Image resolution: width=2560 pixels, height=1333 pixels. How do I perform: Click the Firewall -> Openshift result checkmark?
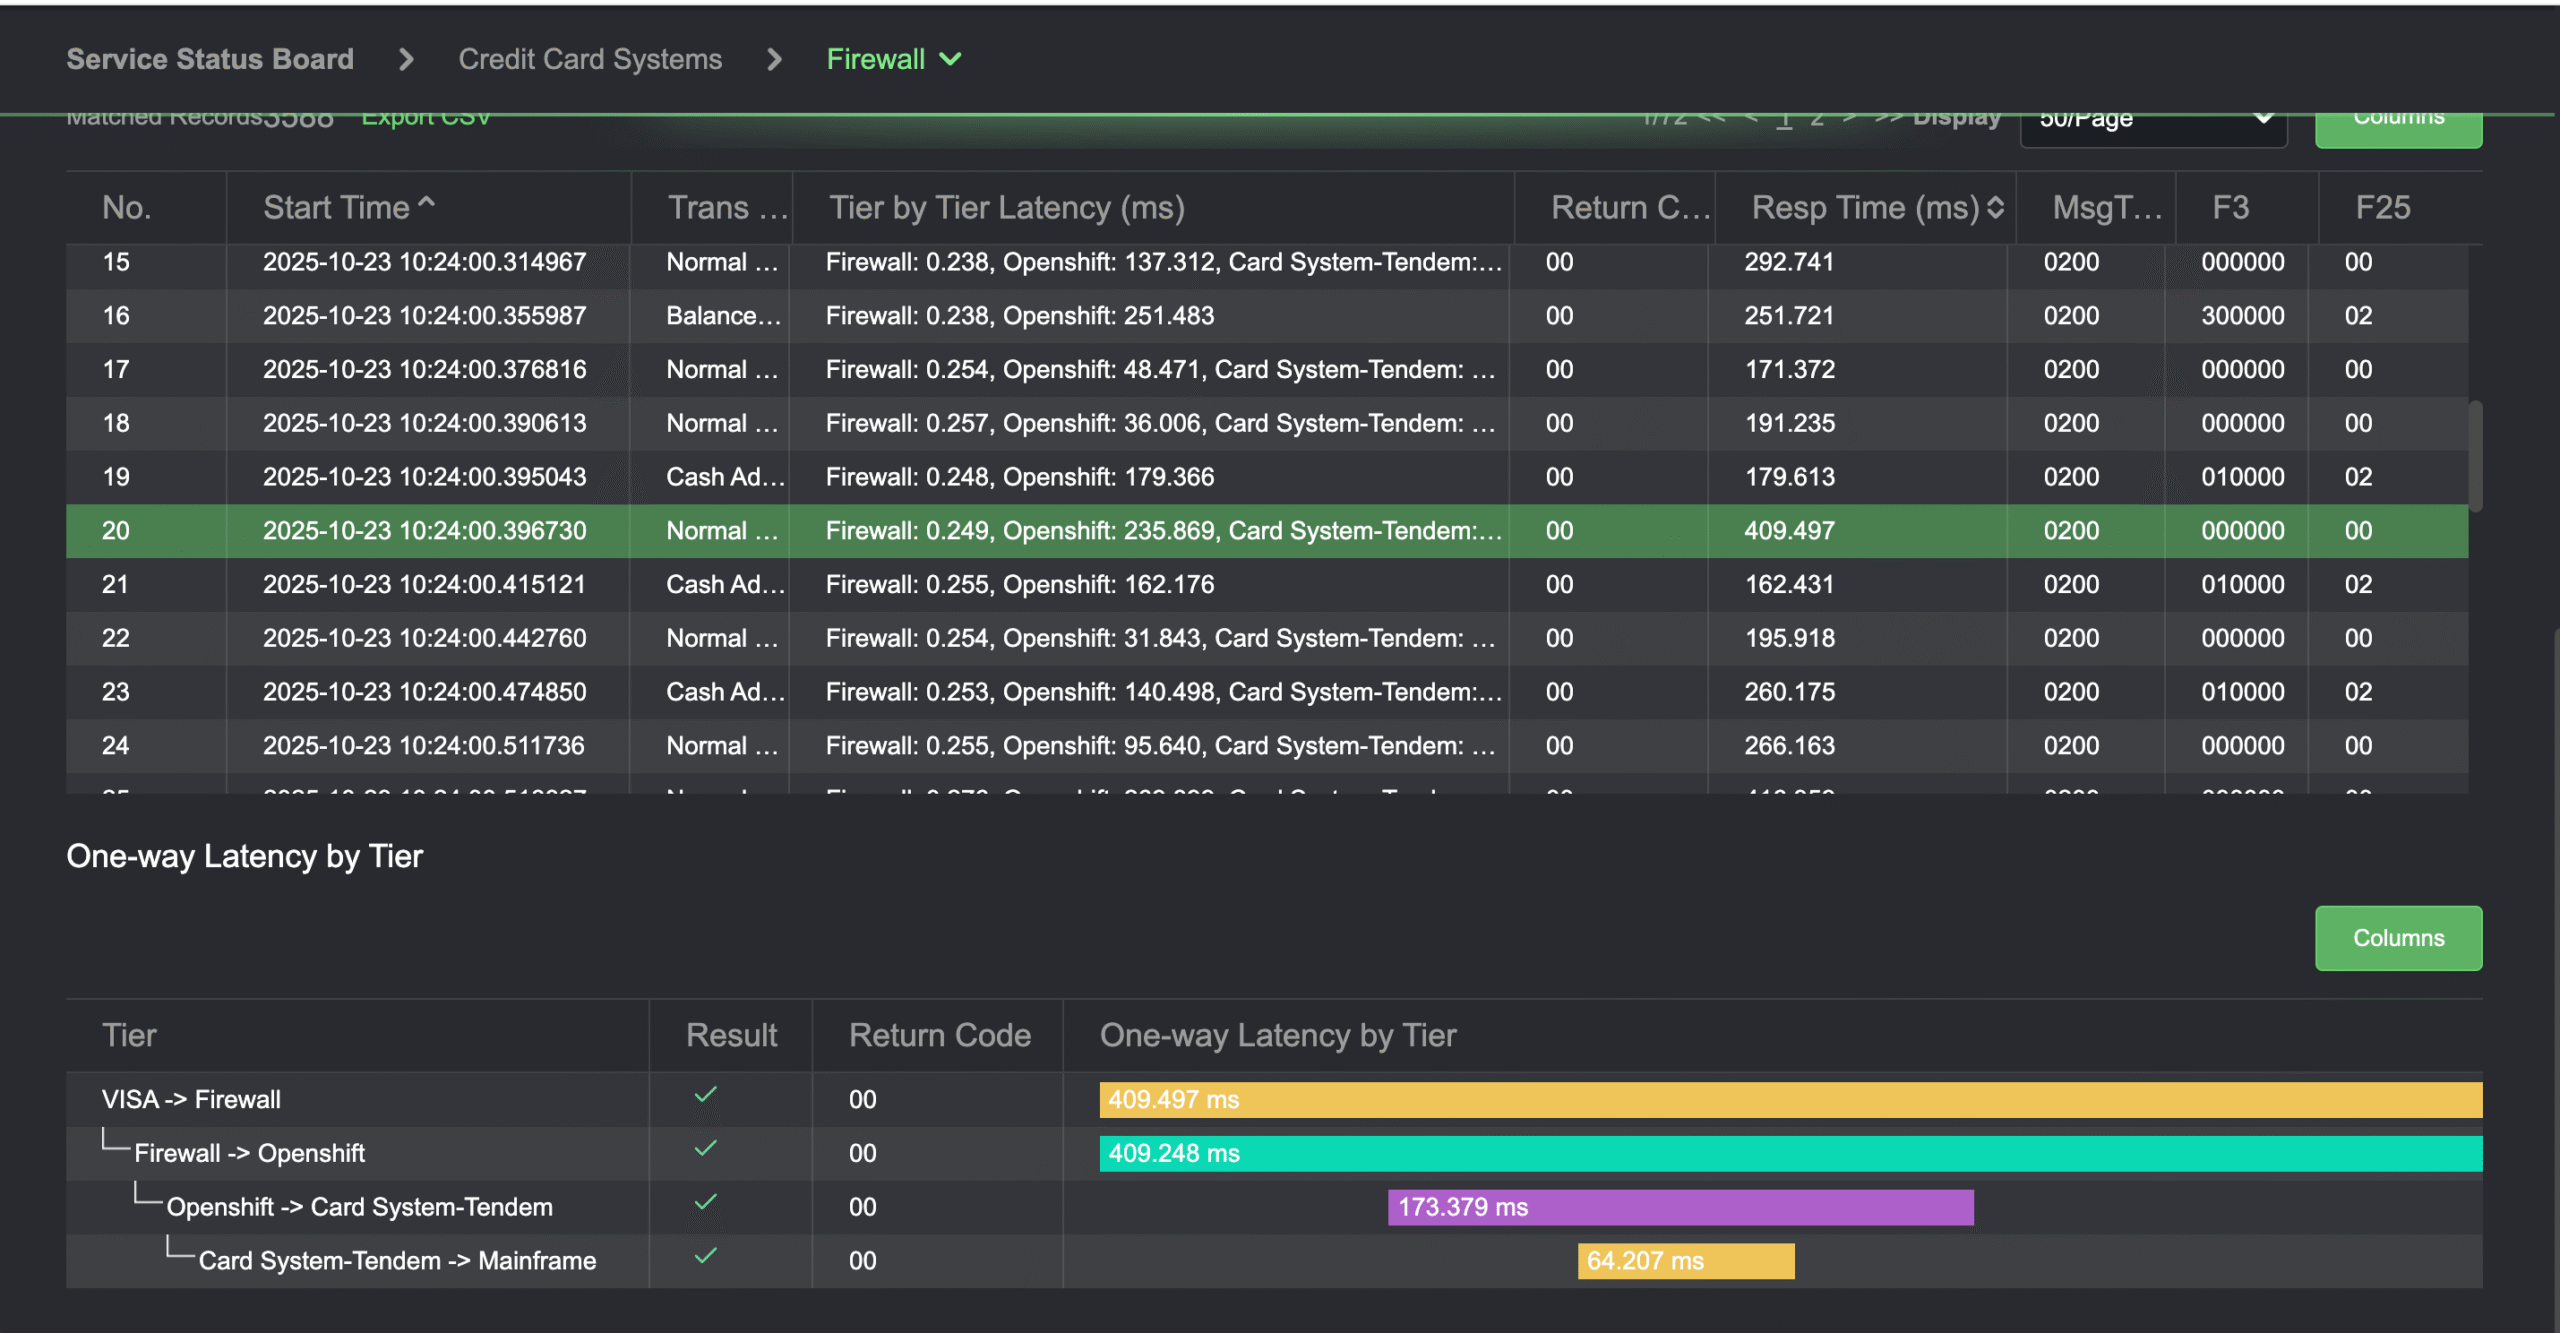pos(705,1149)
